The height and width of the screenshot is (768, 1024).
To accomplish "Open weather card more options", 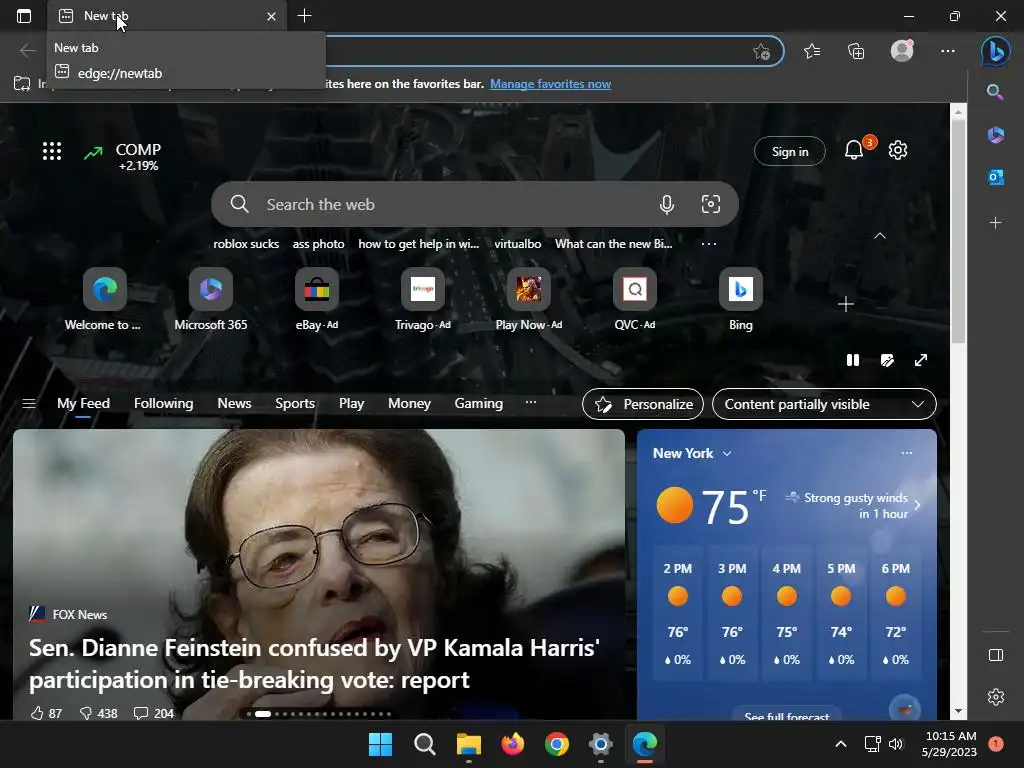I will [906, 453].
